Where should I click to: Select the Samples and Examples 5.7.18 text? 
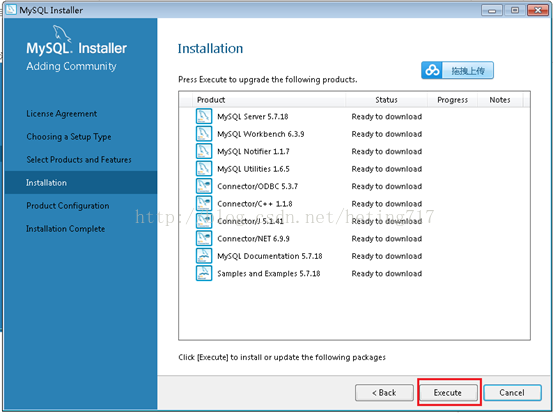pos(269,274)
